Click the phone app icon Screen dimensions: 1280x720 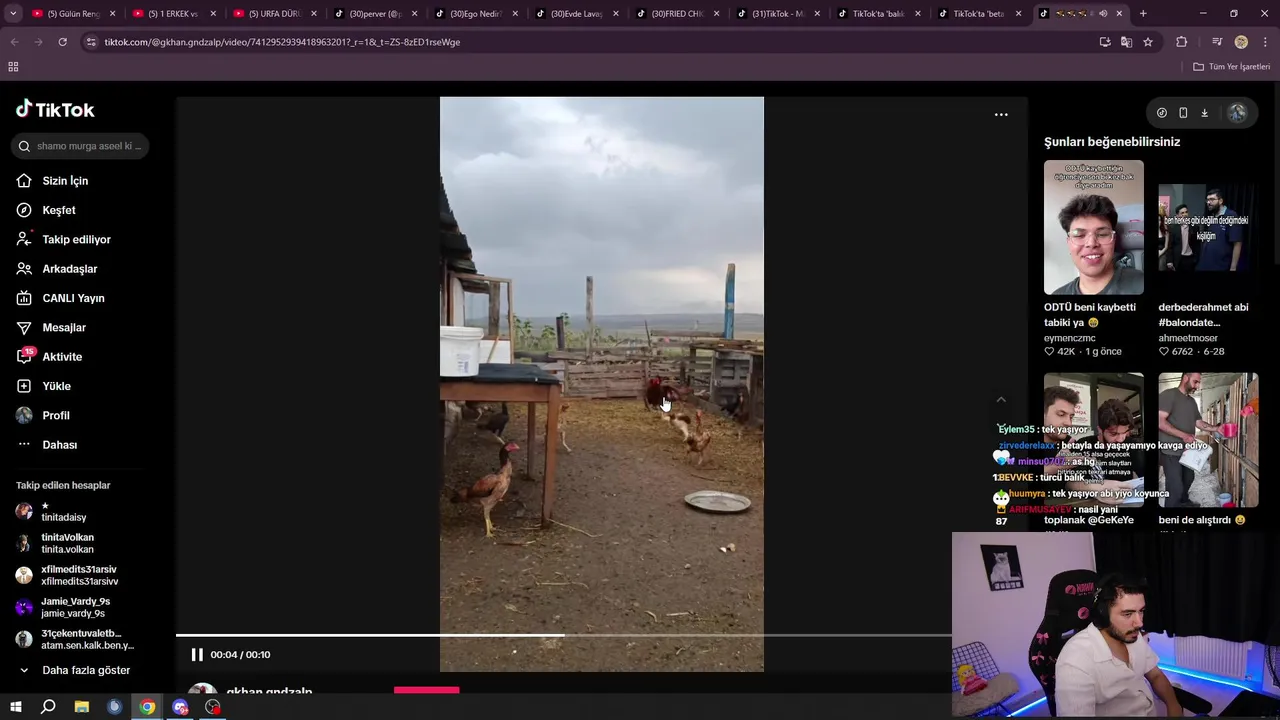(x=1183, y=113)
